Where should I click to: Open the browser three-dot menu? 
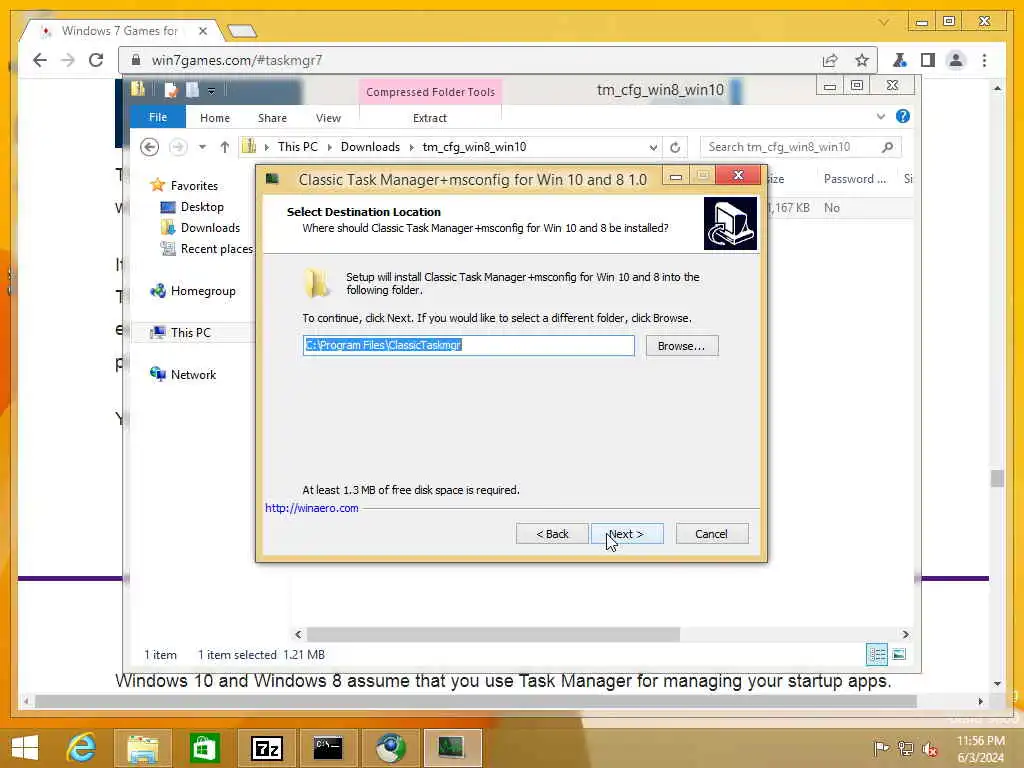click(x=984, y=60)
